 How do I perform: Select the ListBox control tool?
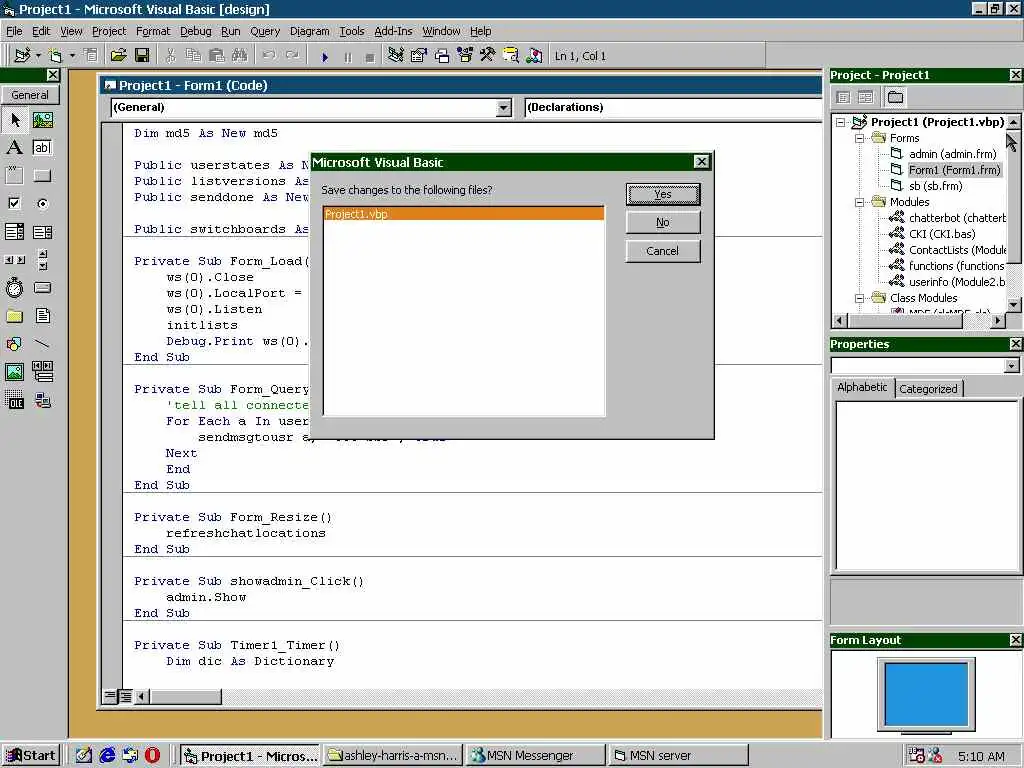pyautogui.click(x=42, y=232)
